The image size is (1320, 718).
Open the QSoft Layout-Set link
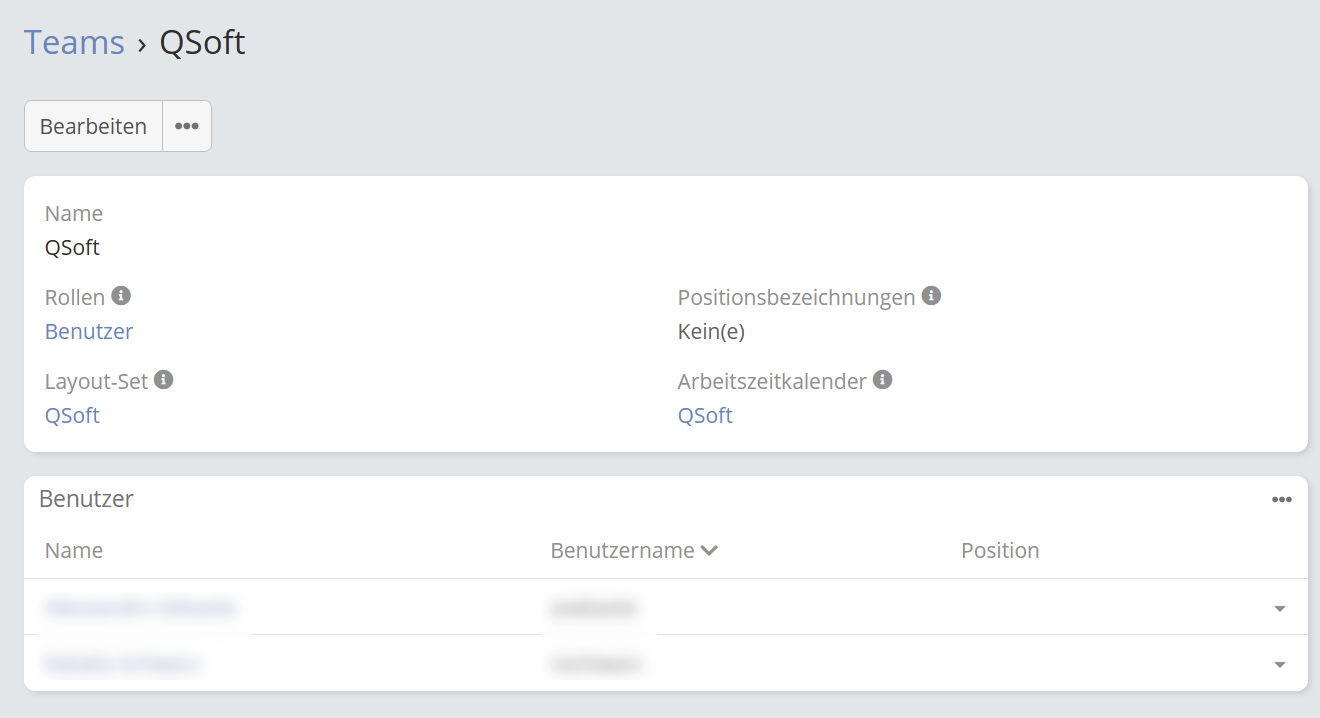(72, 415)
